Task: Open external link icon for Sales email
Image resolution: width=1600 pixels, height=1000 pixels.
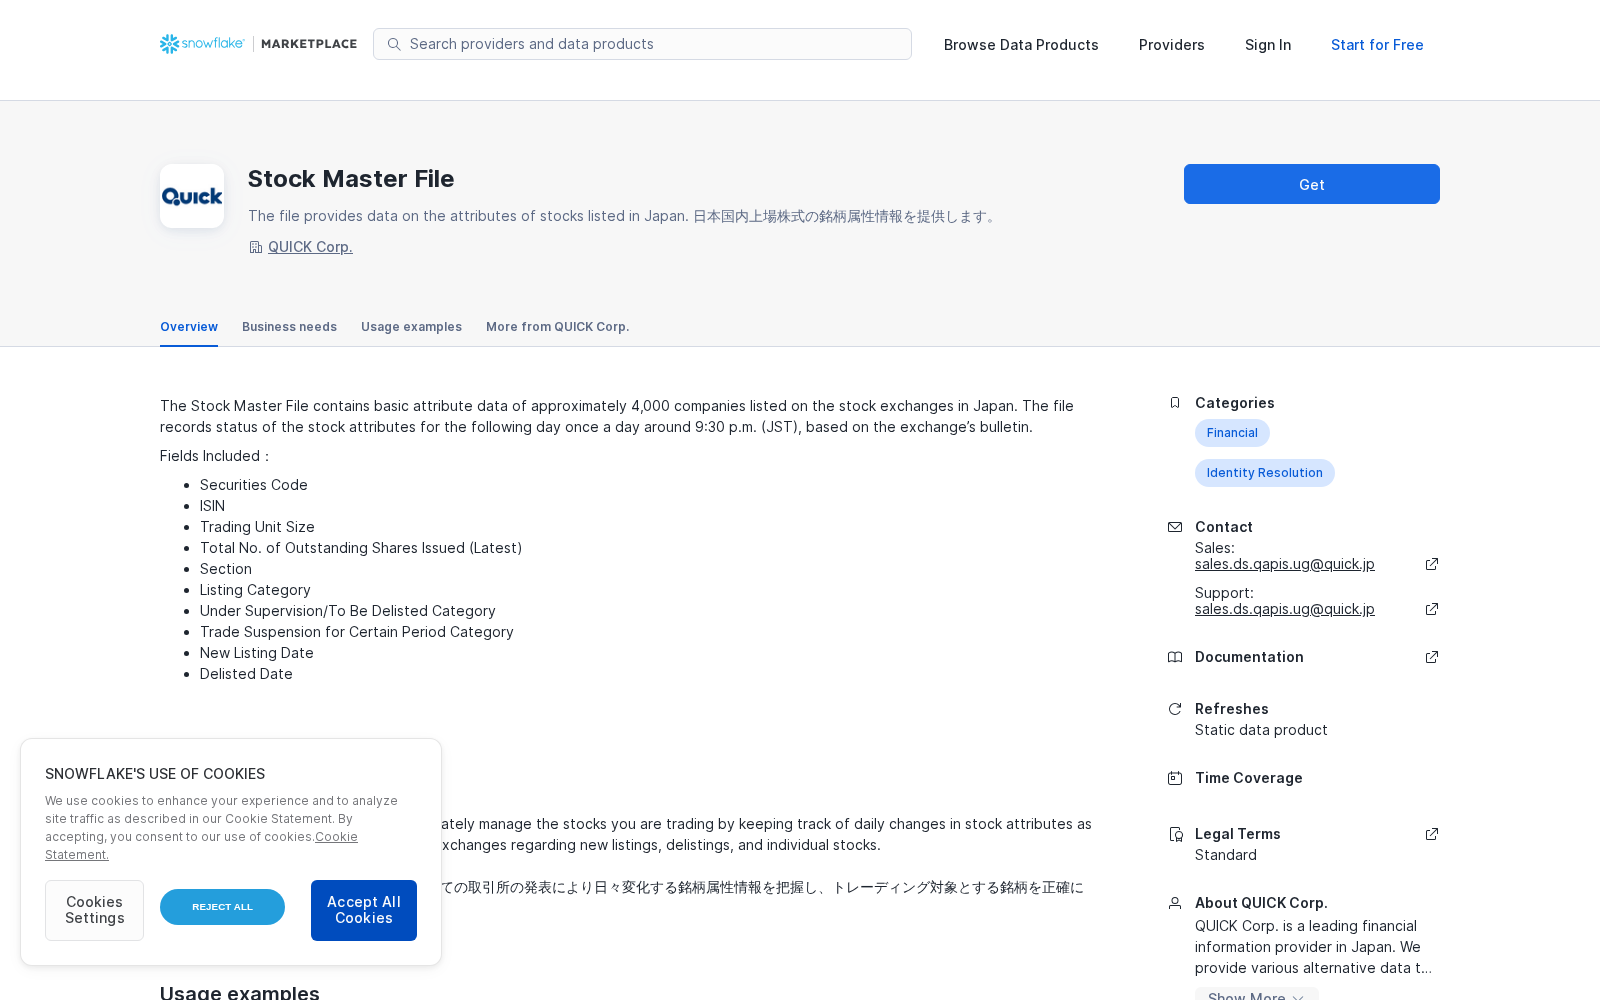Action: point(1432,564)
